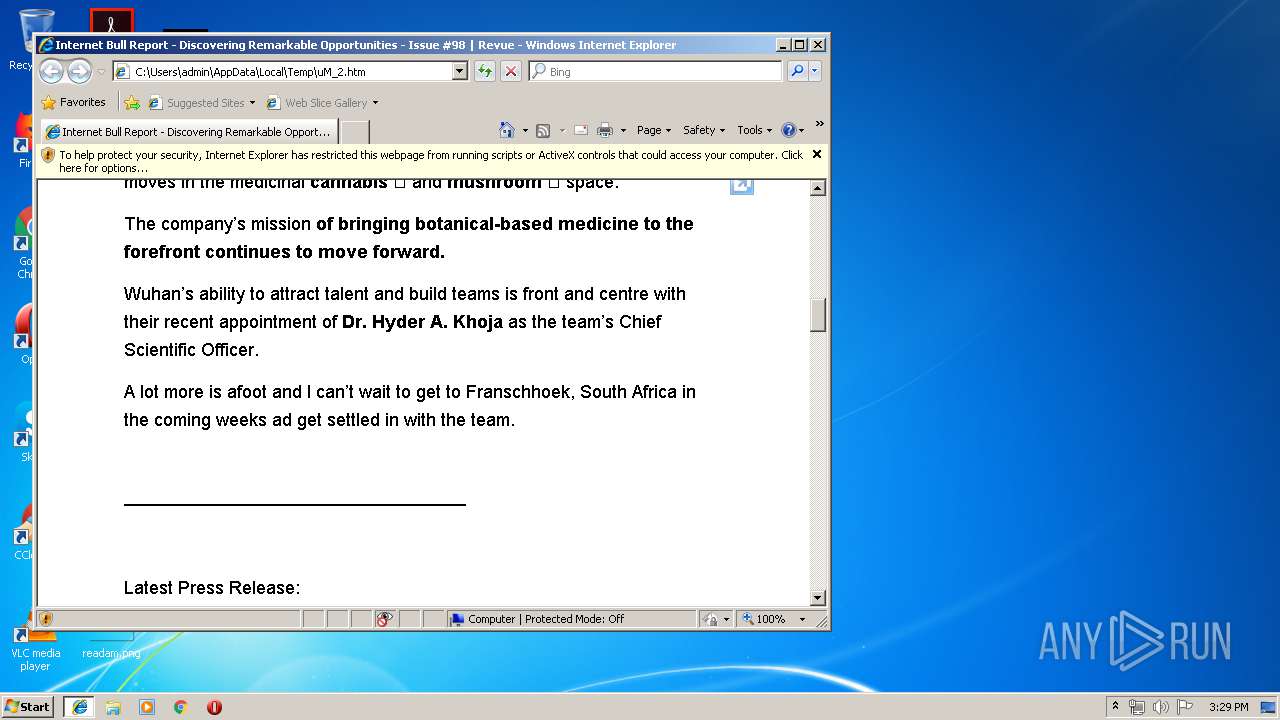Click the Read Mail envelope icon

[x=580, y=130]
